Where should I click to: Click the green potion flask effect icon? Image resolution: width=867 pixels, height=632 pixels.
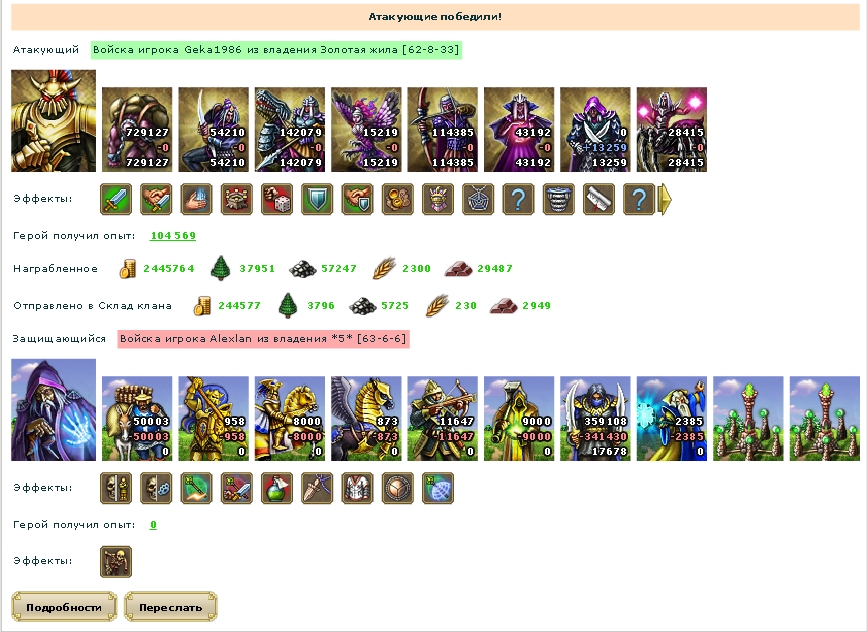[277, 488]
